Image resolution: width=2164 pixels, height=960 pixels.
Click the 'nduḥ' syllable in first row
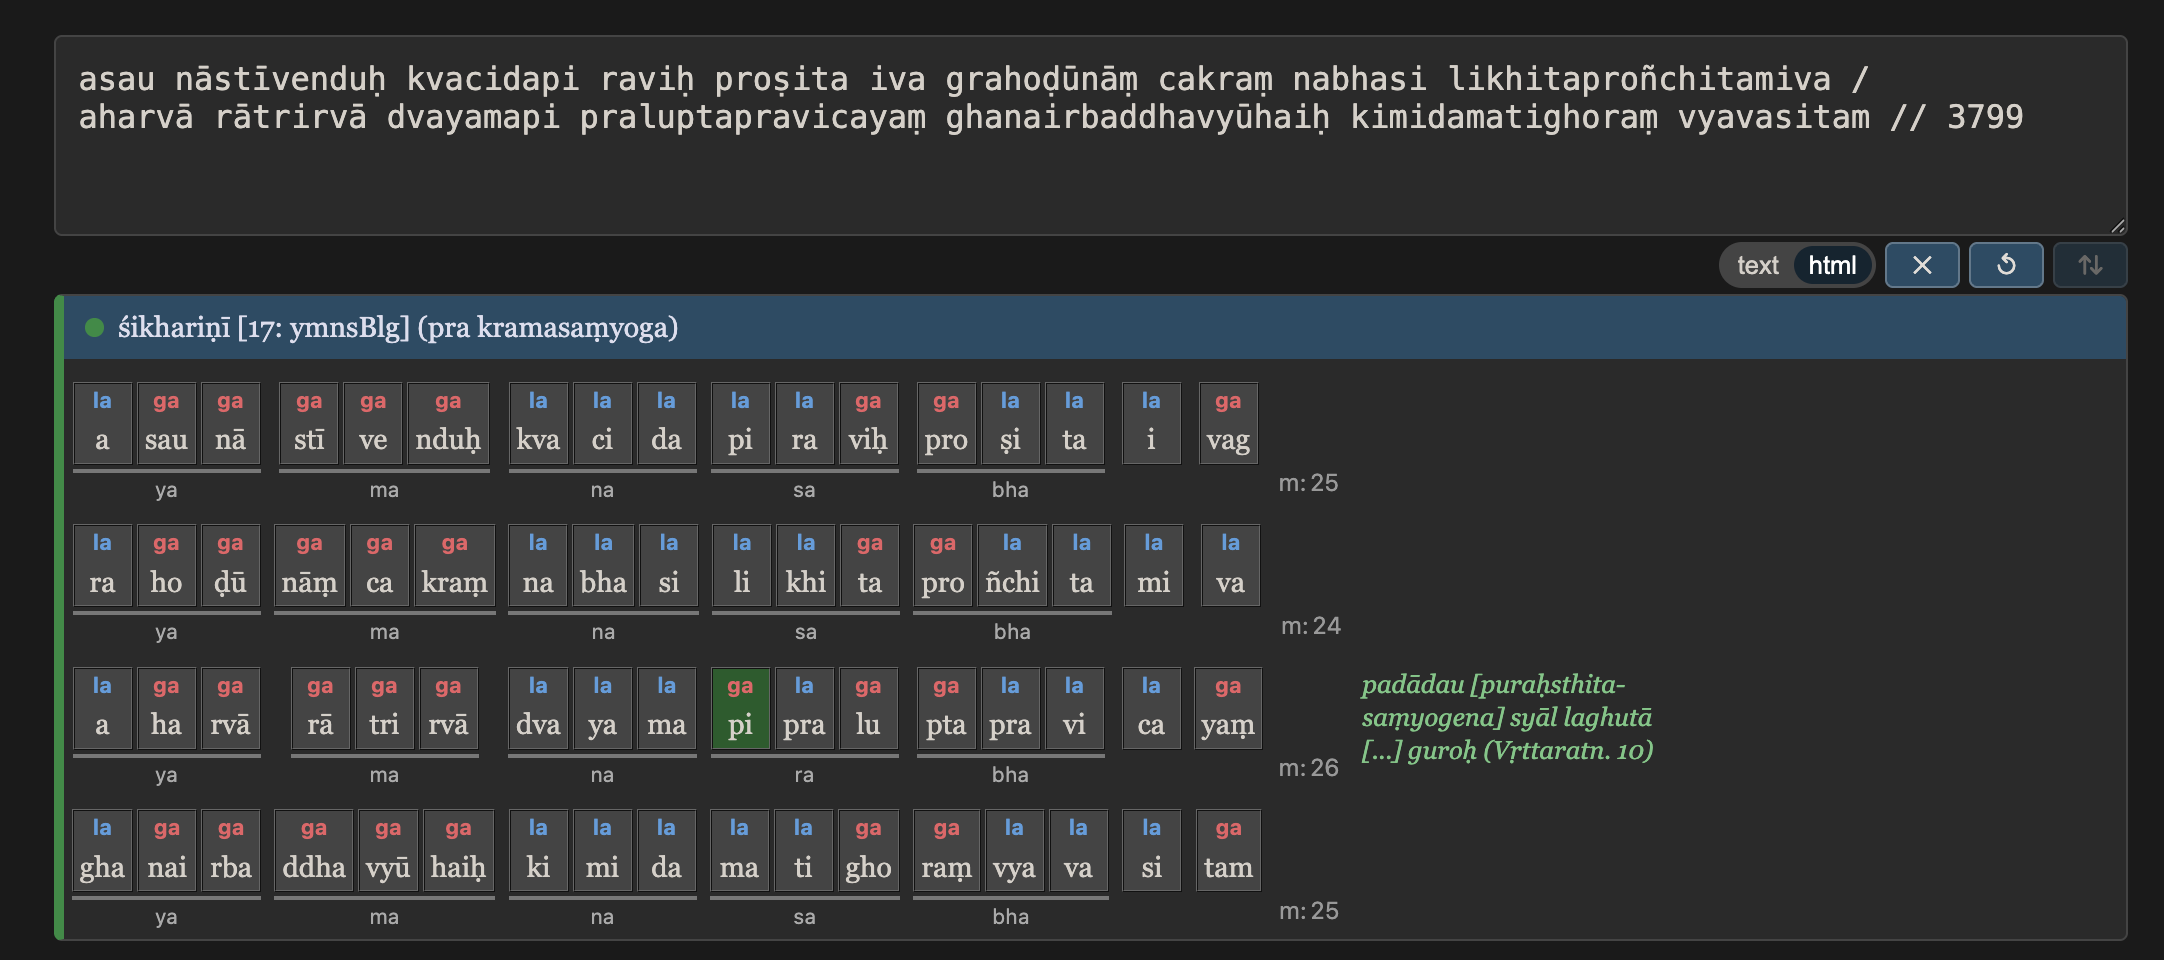coord(448,423)
